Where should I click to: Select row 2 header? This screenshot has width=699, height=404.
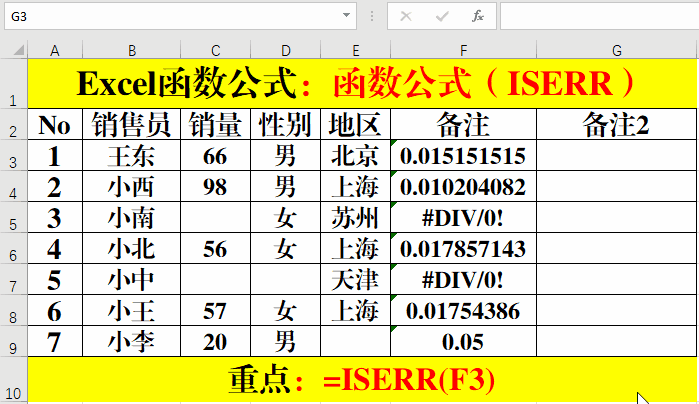13,124
